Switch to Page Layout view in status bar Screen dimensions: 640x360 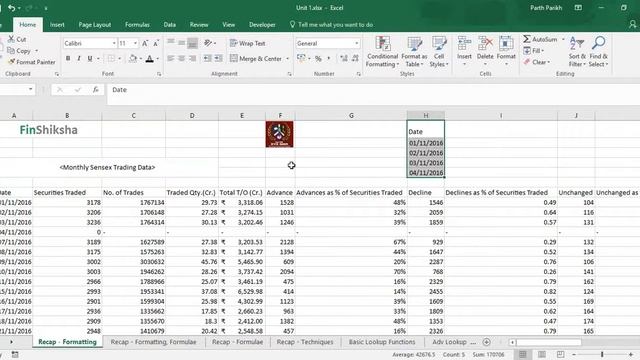point(542,354)
